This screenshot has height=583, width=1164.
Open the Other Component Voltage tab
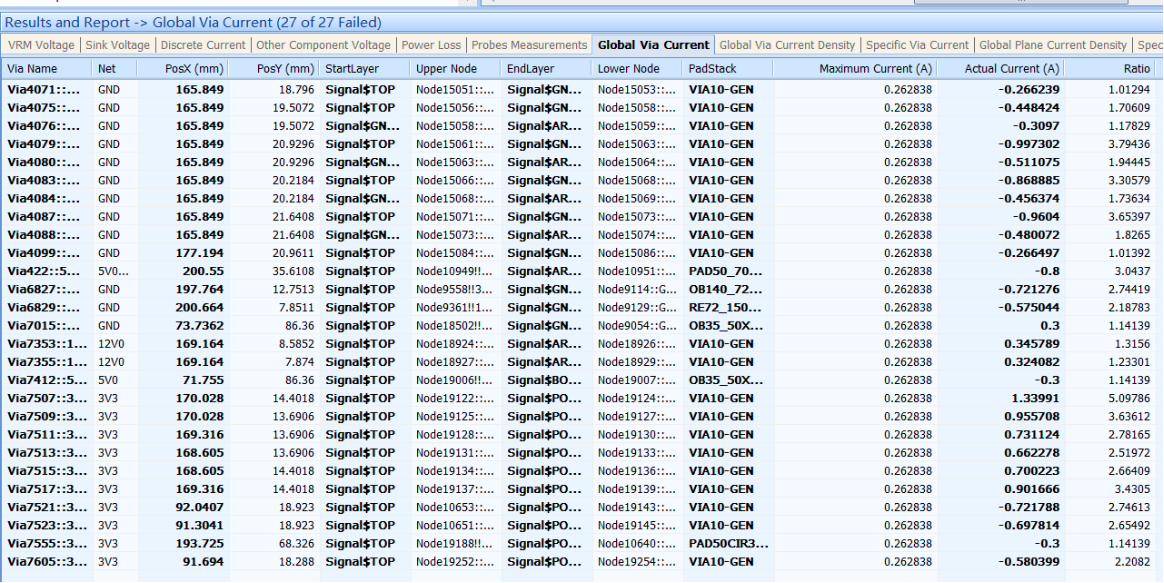[323, 45]
